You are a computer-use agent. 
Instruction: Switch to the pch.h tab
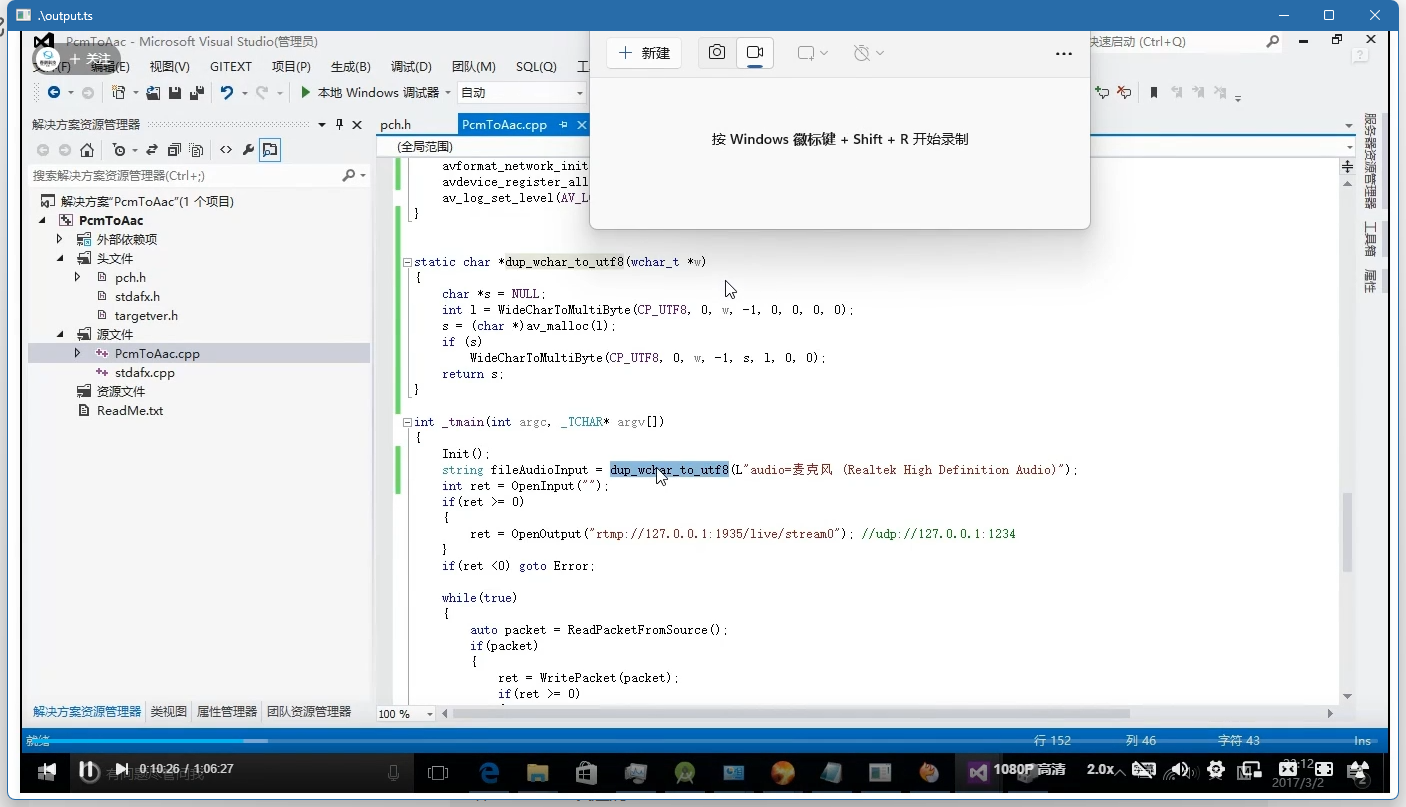[x=396, y=125]
